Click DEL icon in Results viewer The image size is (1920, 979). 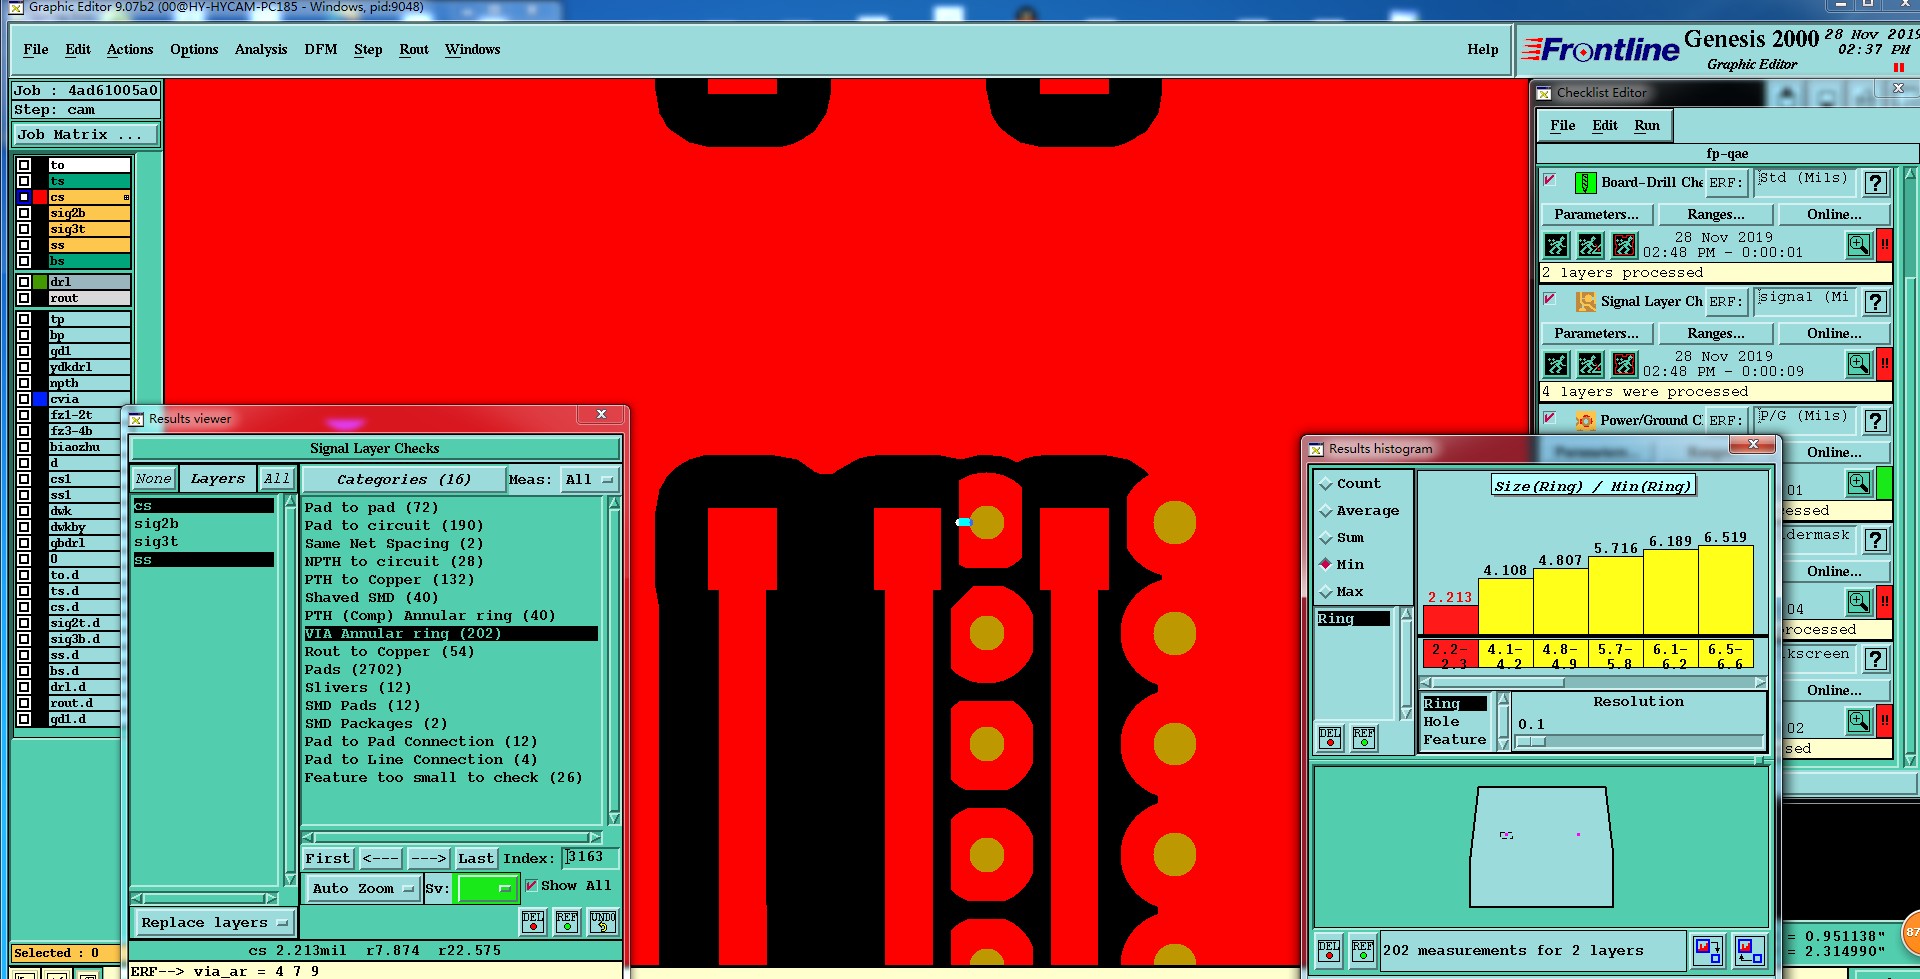point(533,921)
